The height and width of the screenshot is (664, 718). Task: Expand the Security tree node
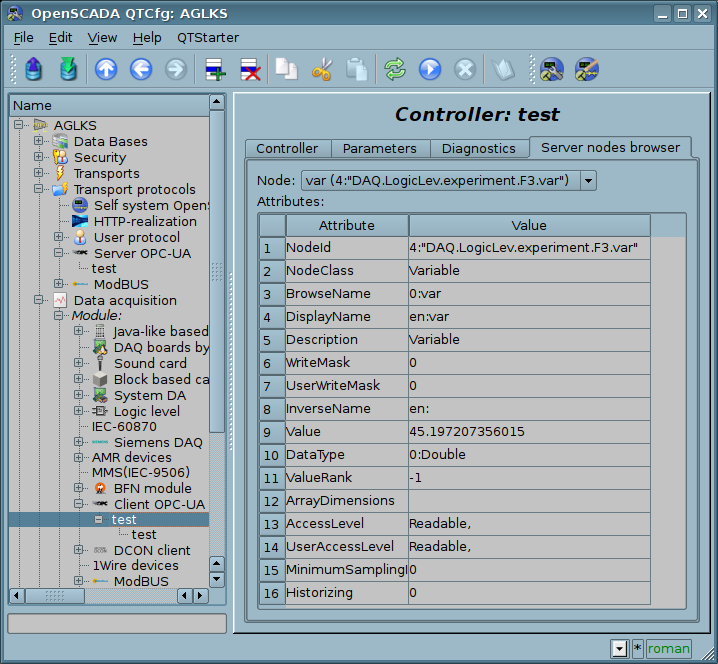pos(38,157)
